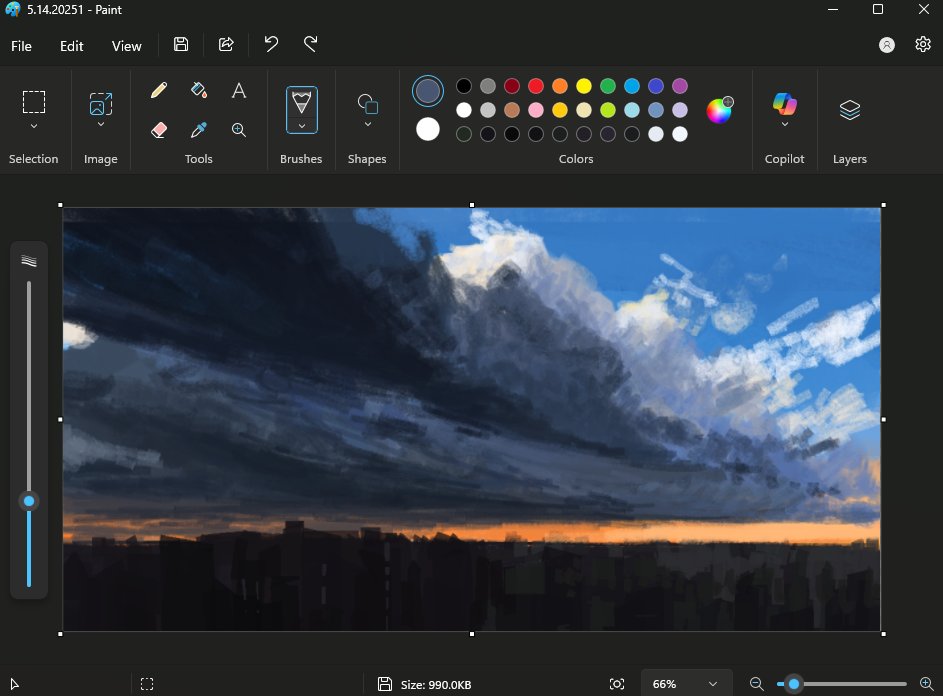Pick the brown color swatch
943x696 pixels.
(512, 110)
